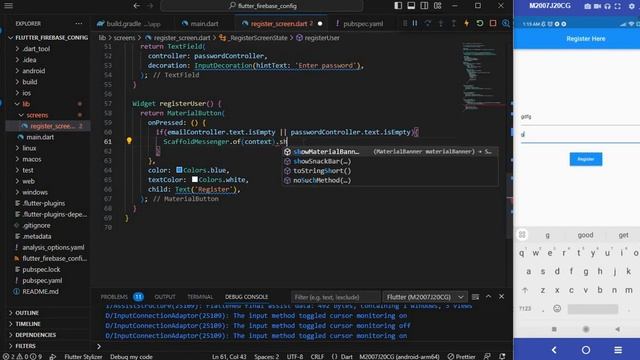This screenshot has width=640, height=360.
Task: Open customize layout icon
Action: [438, 6]
